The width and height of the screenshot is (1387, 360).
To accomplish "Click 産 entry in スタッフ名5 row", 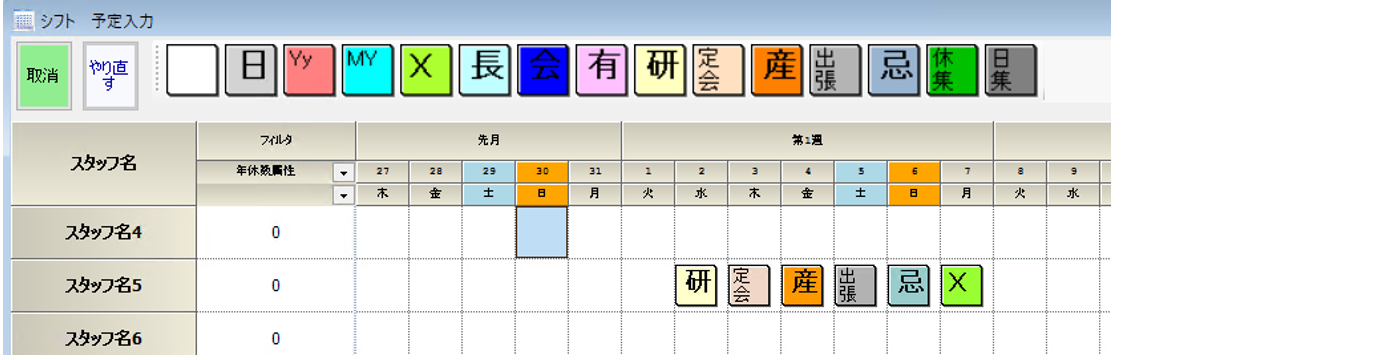I will coord(802,285).
